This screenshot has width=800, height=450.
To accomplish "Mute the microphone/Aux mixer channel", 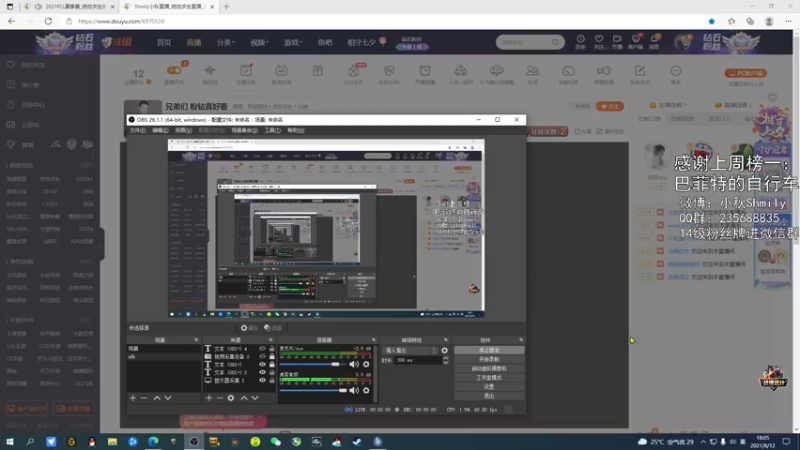I will point(354,364).
